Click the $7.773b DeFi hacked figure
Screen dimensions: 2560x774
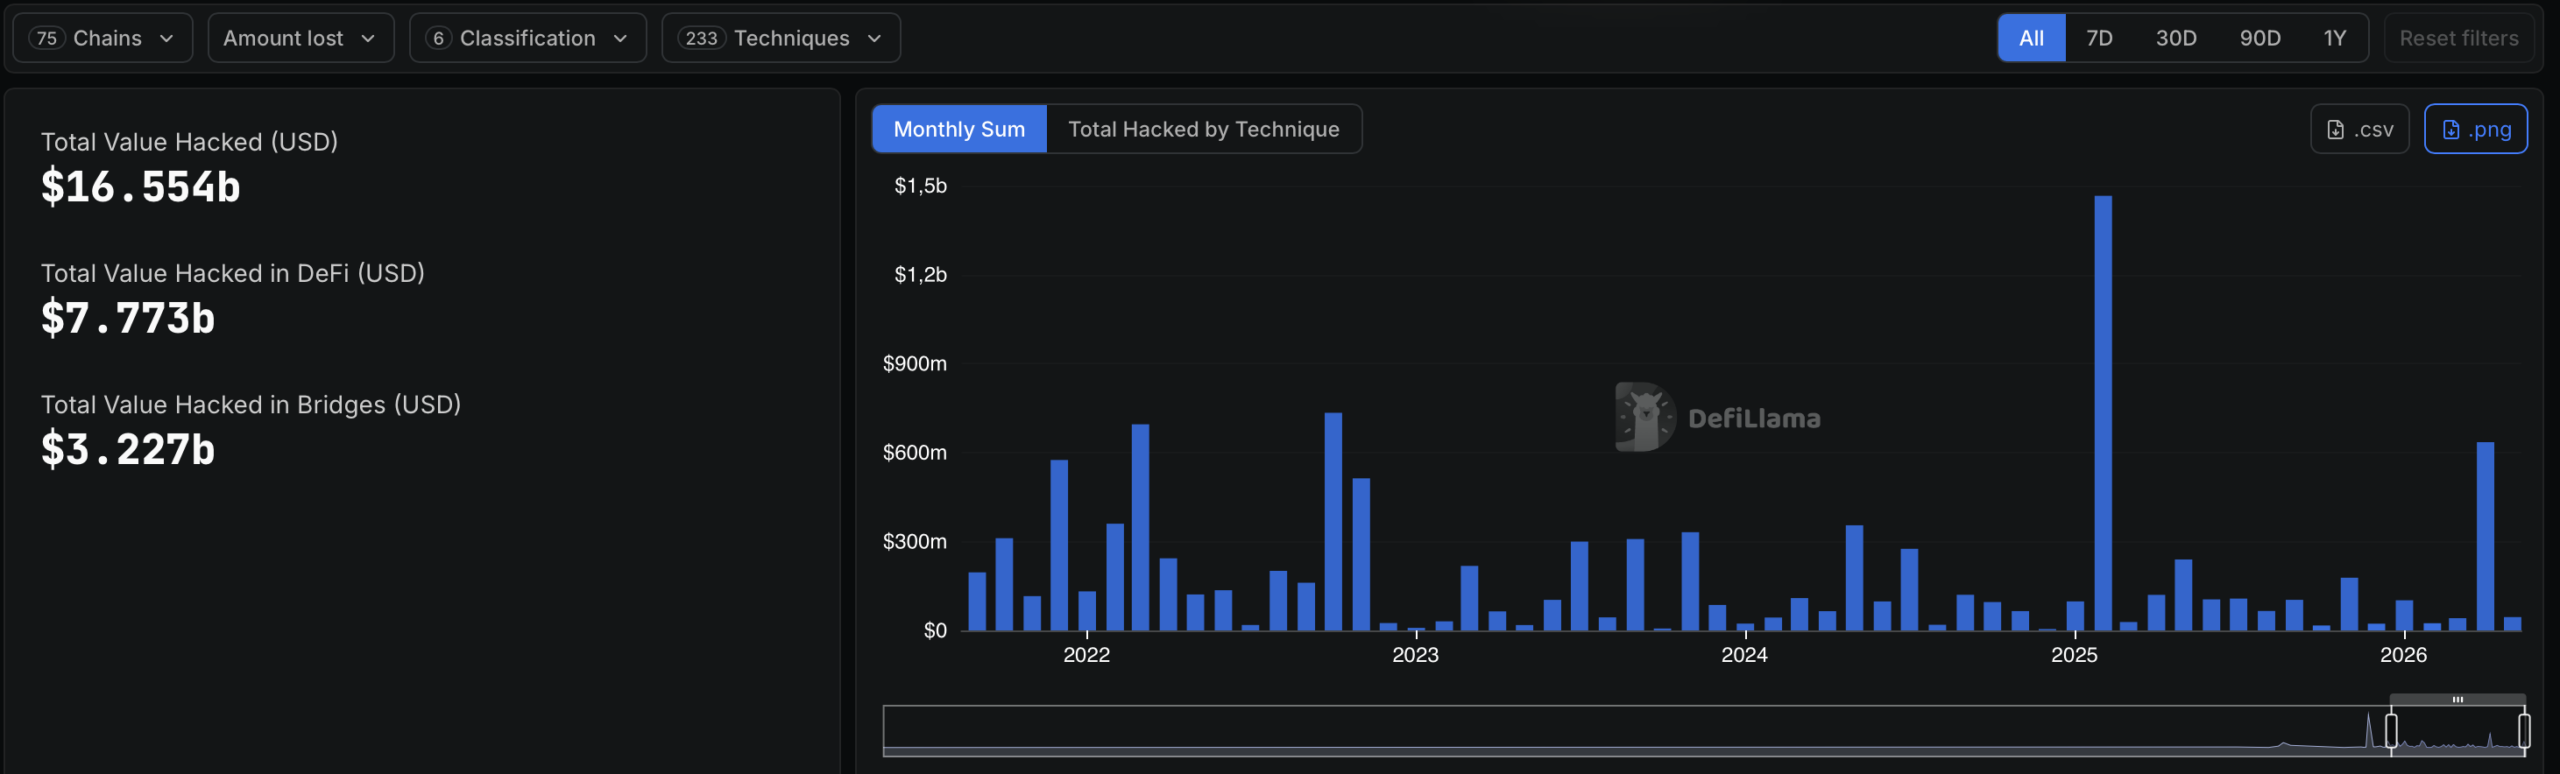(128, 318)
